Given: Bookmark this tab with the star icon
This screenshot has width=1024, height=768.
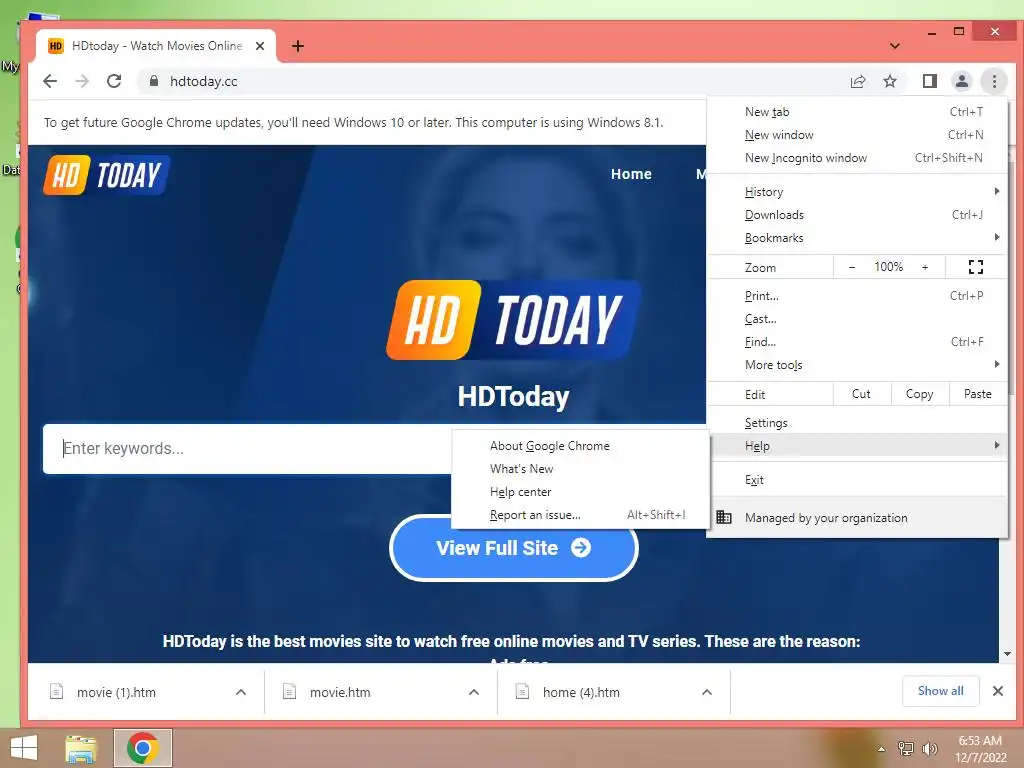Looking at the screenshot, I should coord(889,81).
